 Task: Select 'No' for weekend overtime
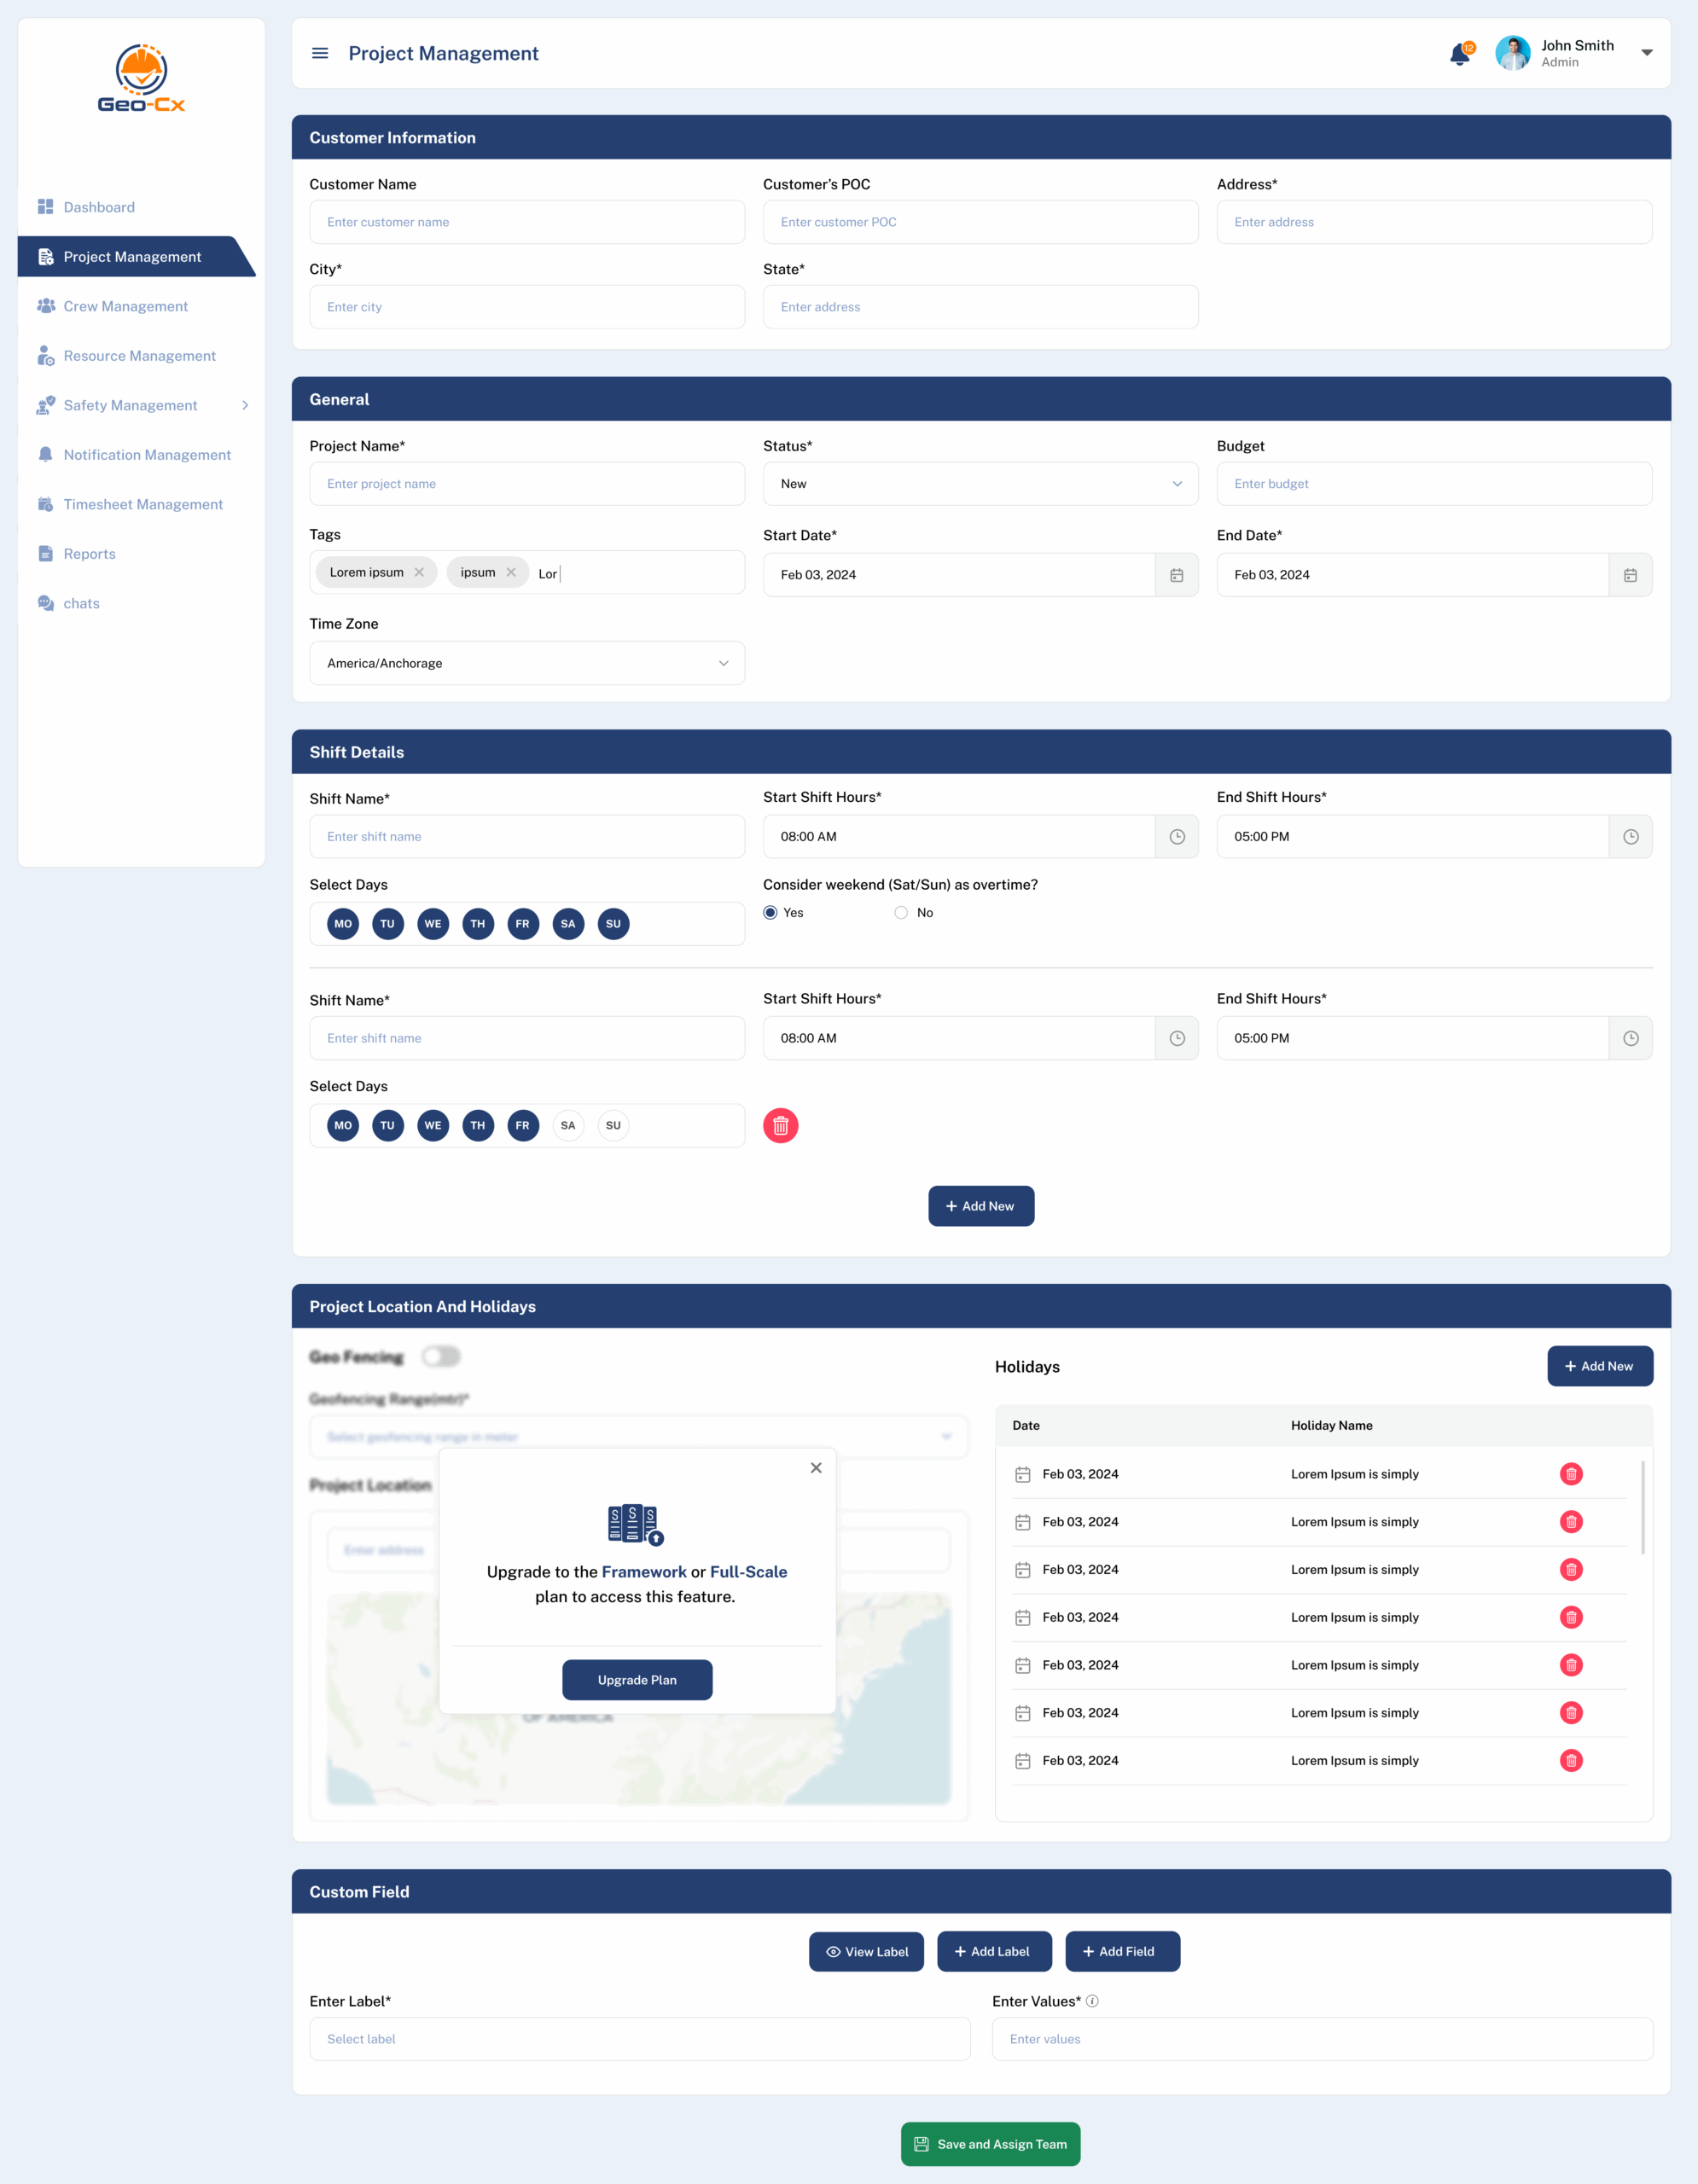901,913
